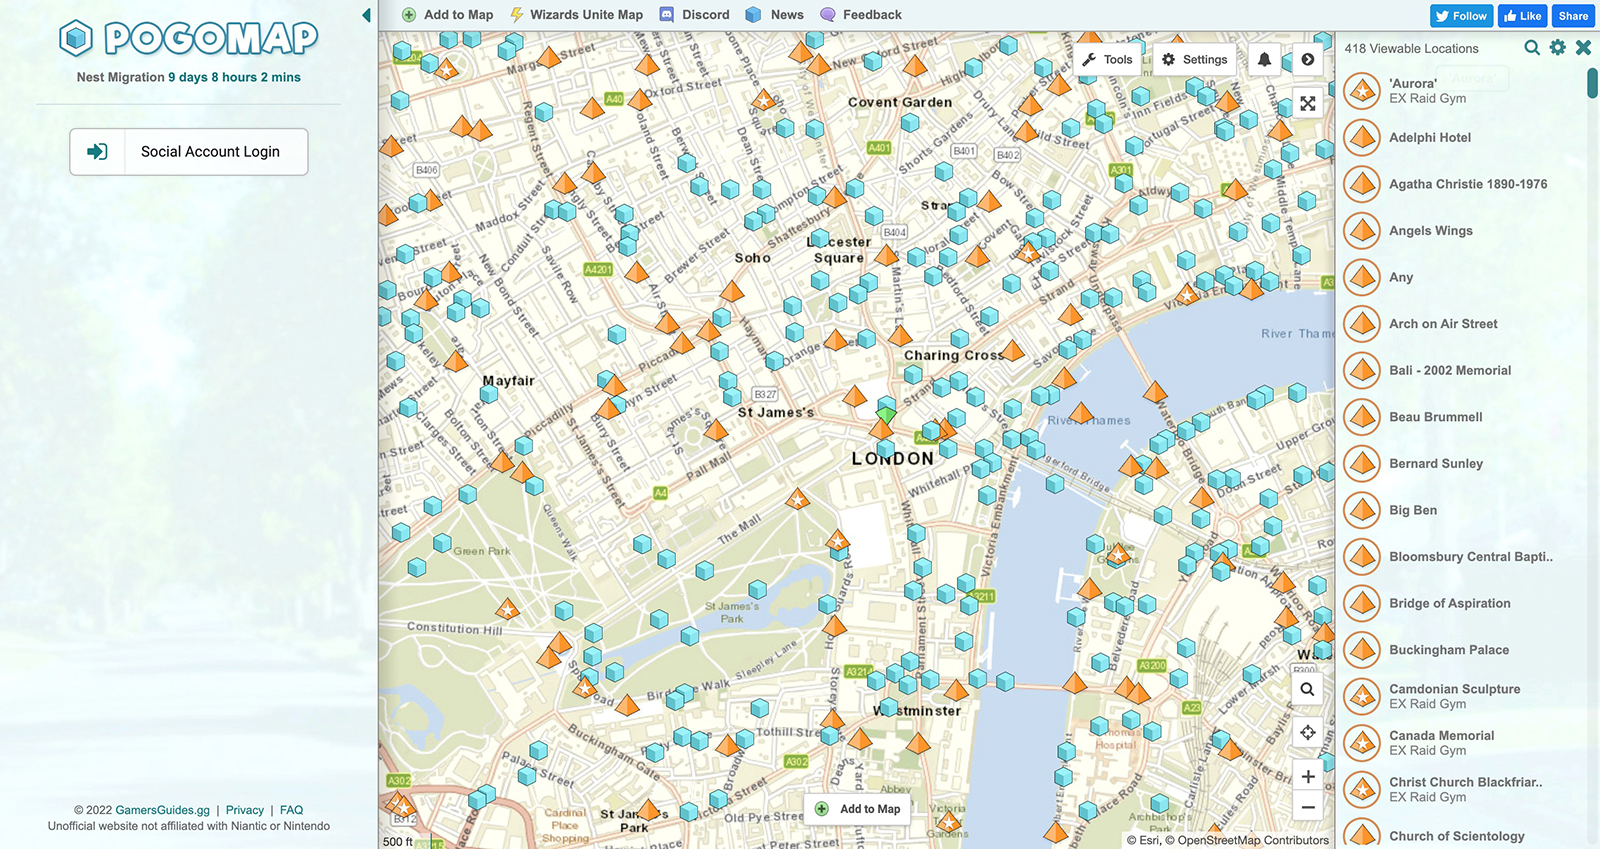This screenshot has height=849, width=1600.
Task: Select Bloomsbury Central Bapti.. entry
Action: click(1462, 557)
